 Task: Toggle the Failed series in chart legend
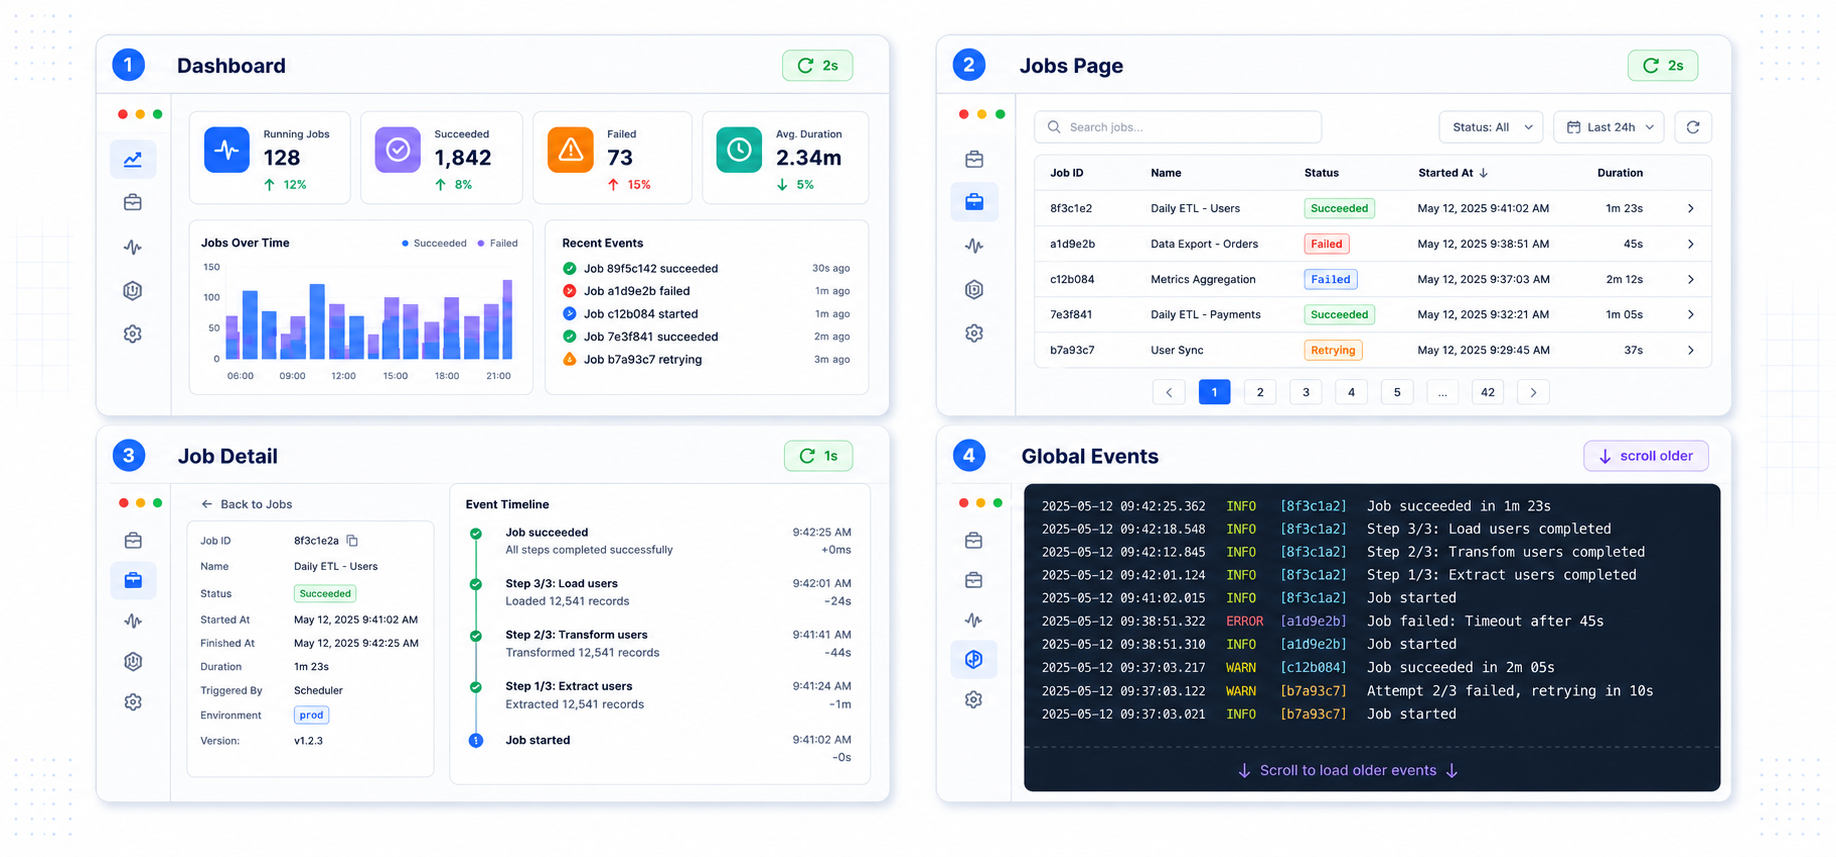[497, 243]
